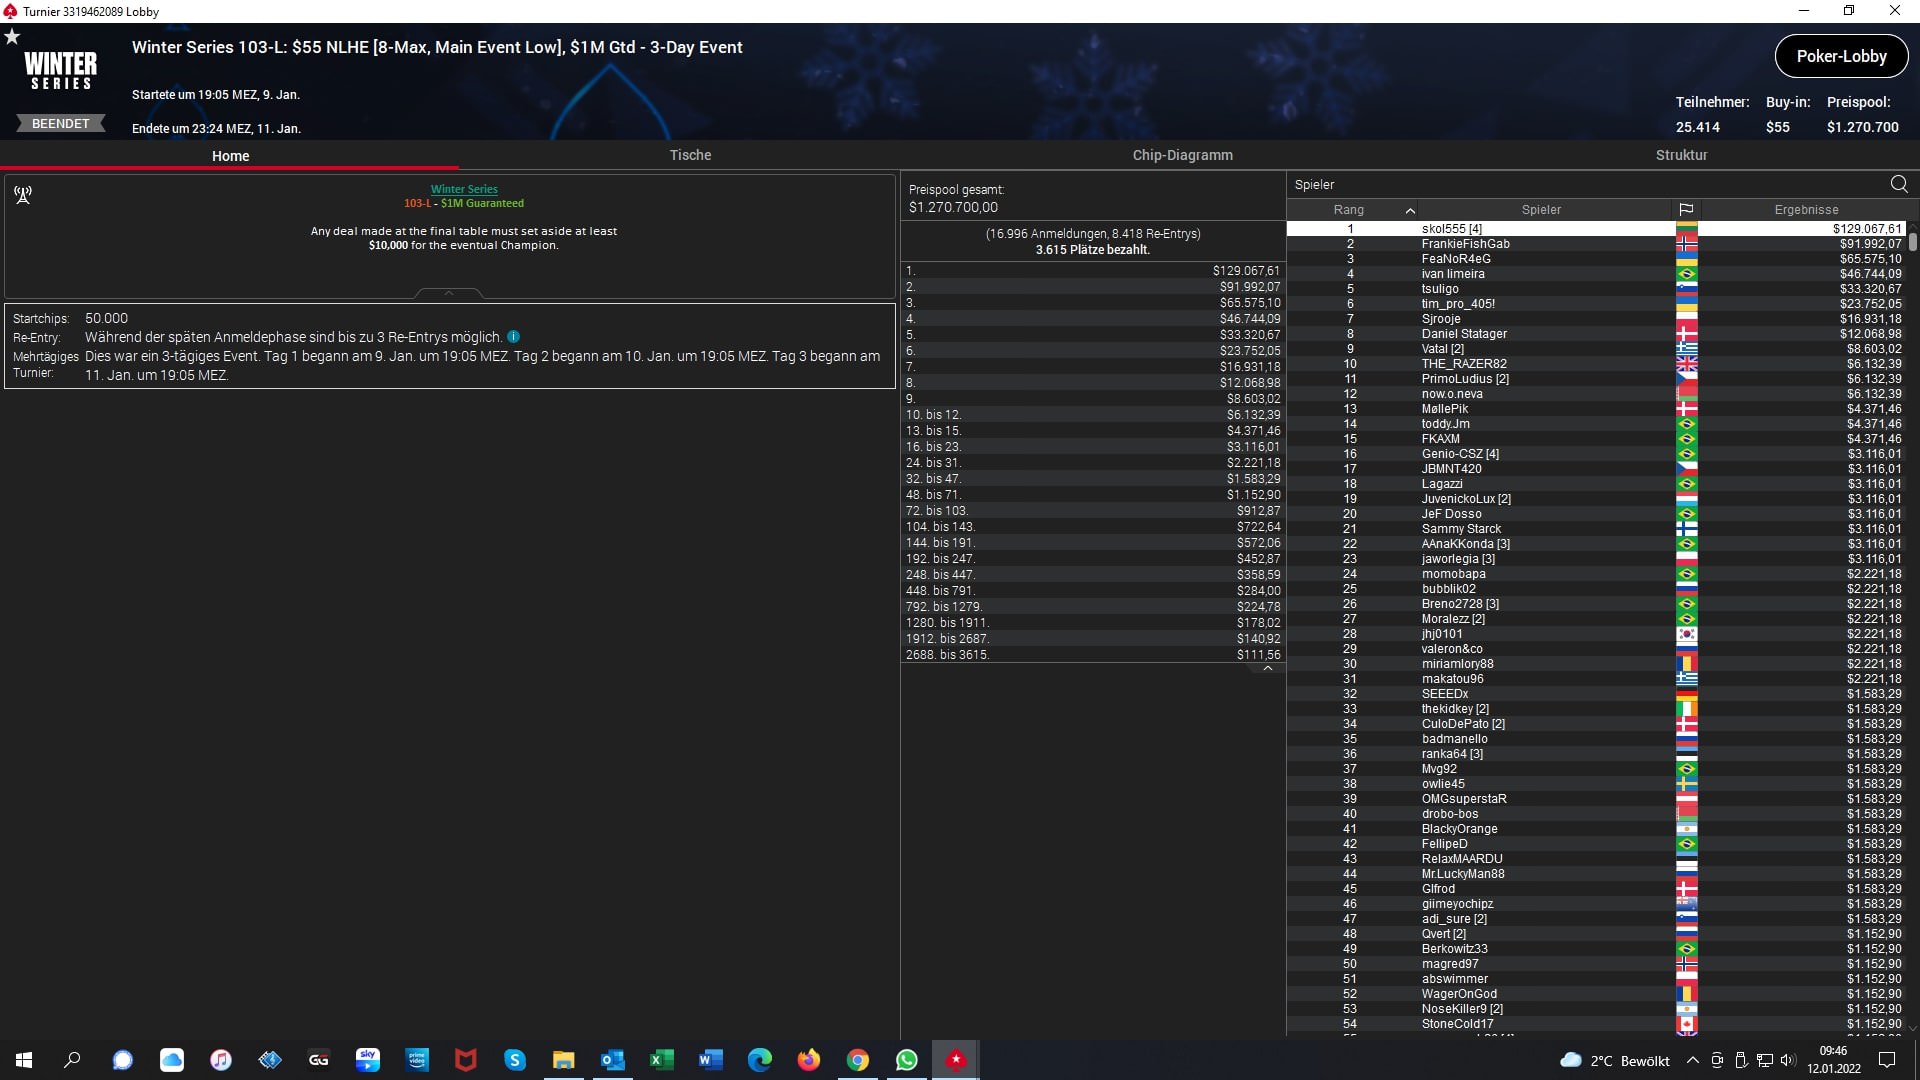The image size is (1920, 1080).
Task: Select player FrankieFishGab in results list
Action: [1465, 244]
